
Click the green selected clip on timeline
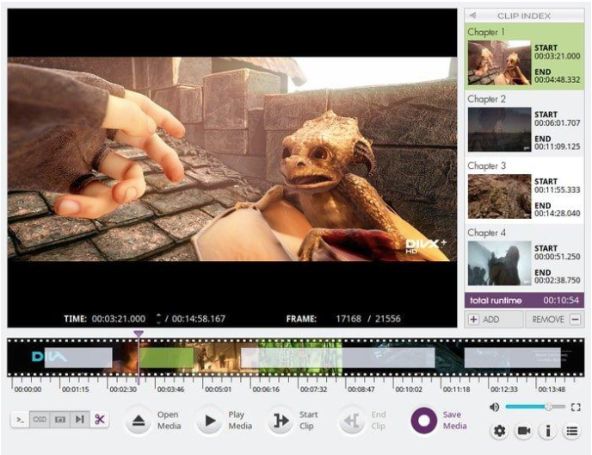[166, 358]
